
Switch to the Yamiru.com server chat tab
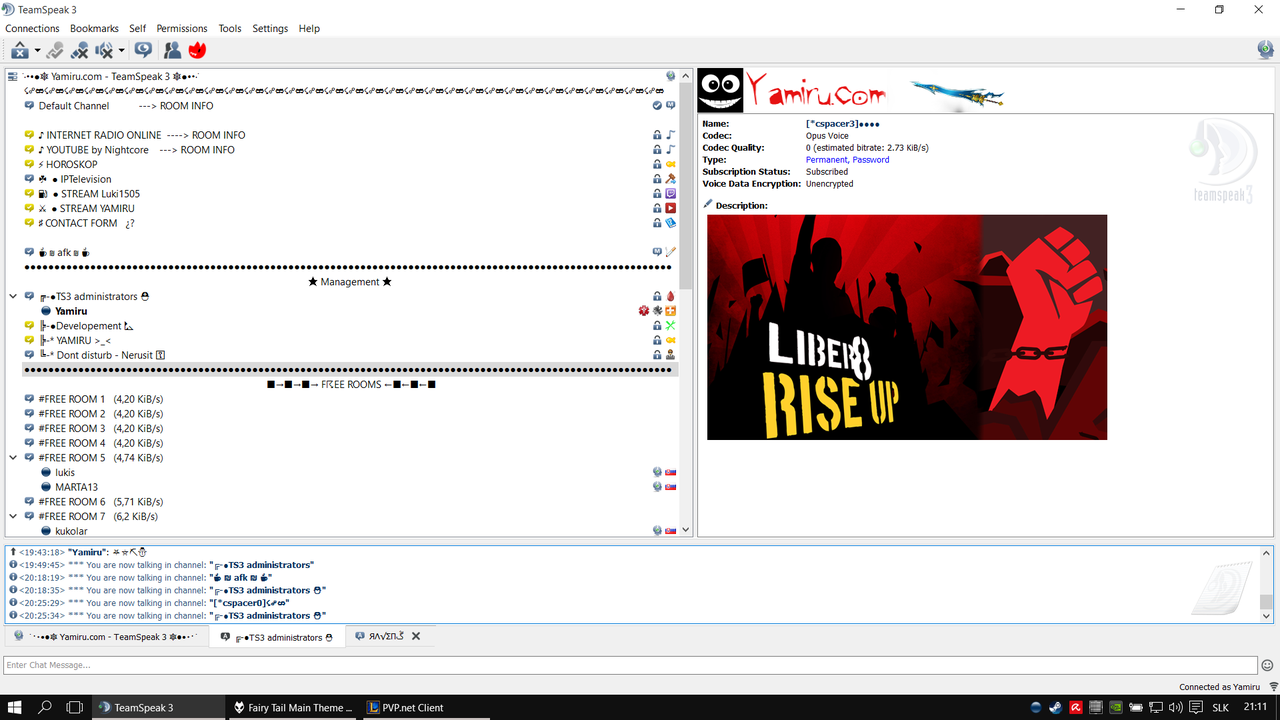[x=106, y=636]
